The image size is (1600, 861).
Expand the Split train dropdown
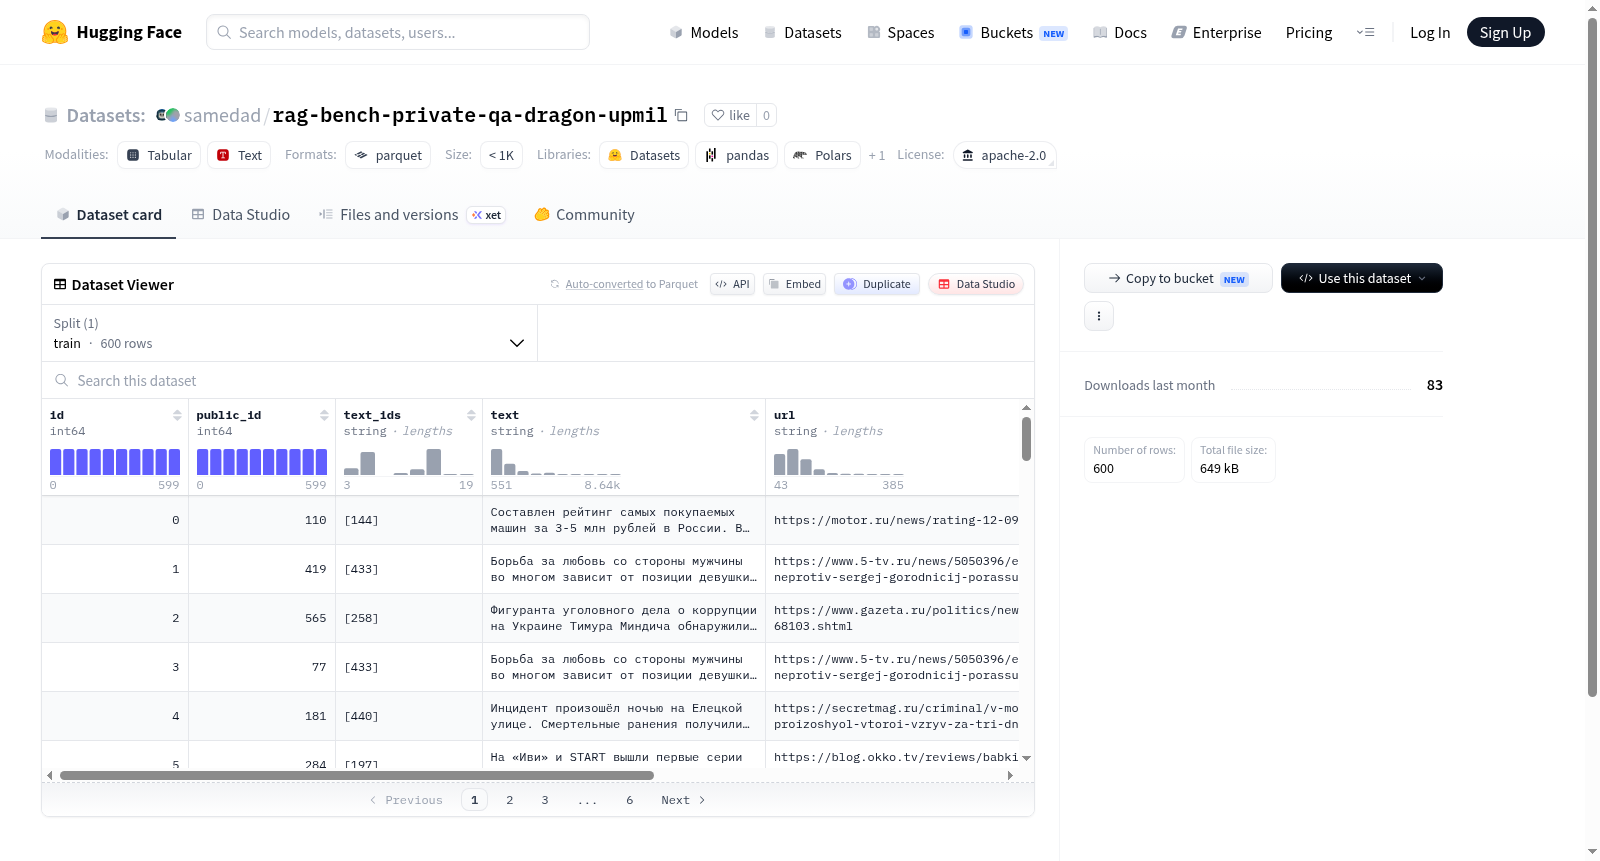(290, 333)
